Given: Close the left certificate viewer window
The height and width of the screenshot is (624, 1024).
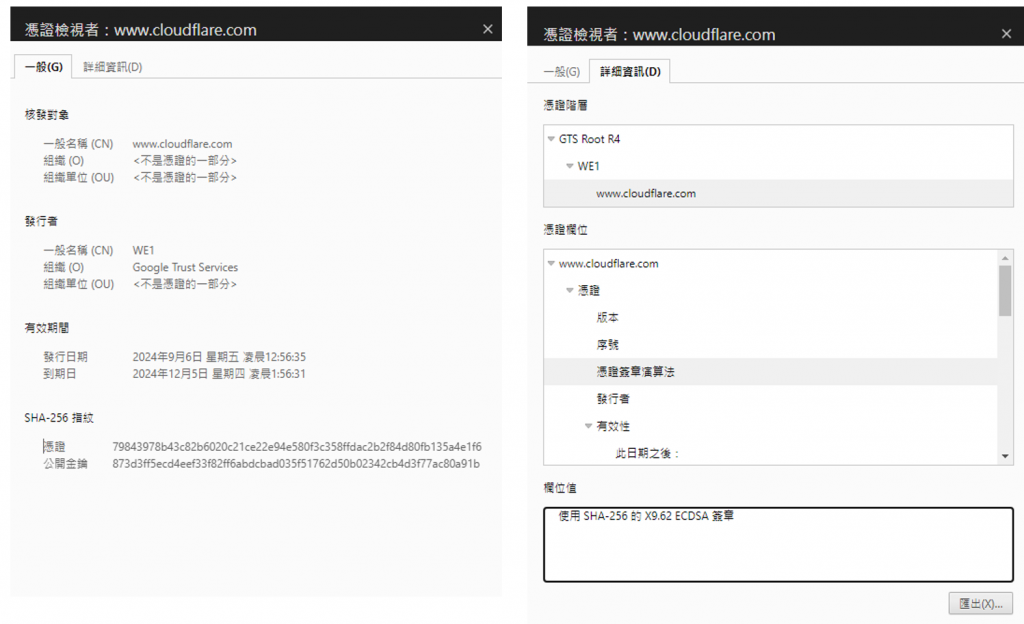Looking at the screenshot, I should click(x=487, y=29).
